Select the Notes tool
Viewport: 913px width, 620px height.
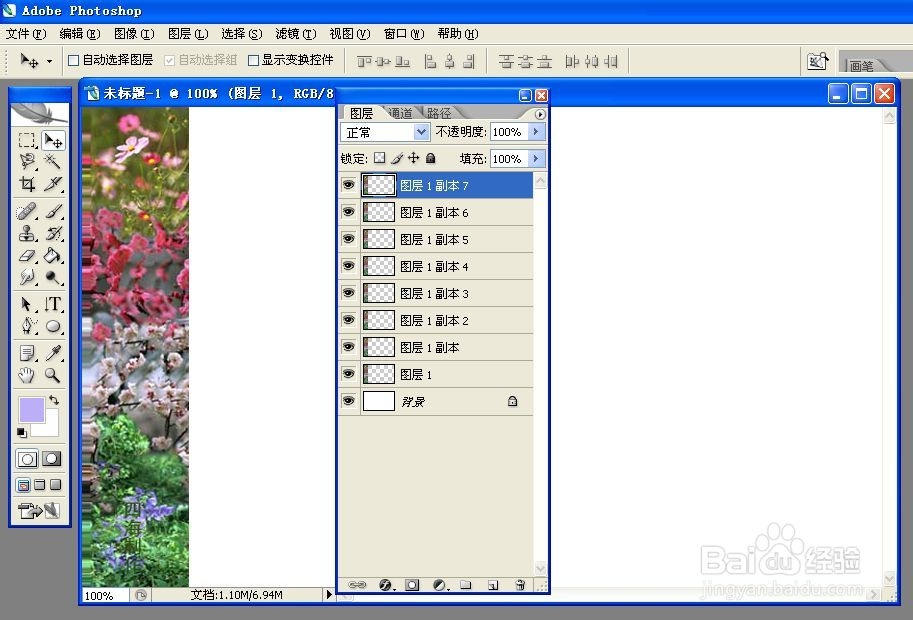(27, 353)
